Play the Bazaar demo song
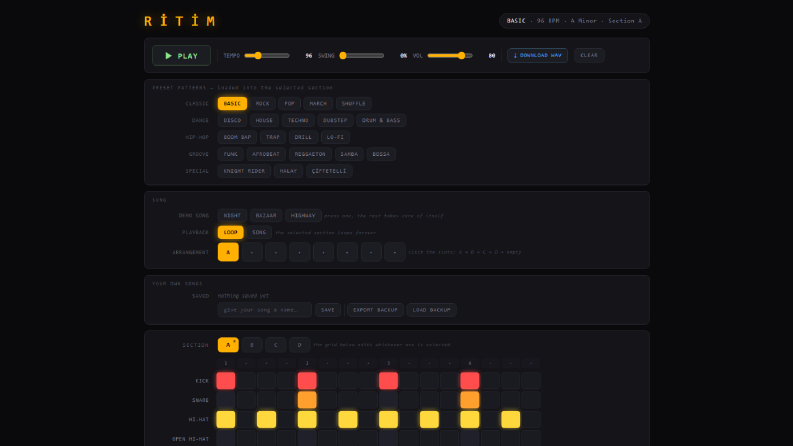The image size is (793, 446). pyautogui.click(x=266, y=215)
